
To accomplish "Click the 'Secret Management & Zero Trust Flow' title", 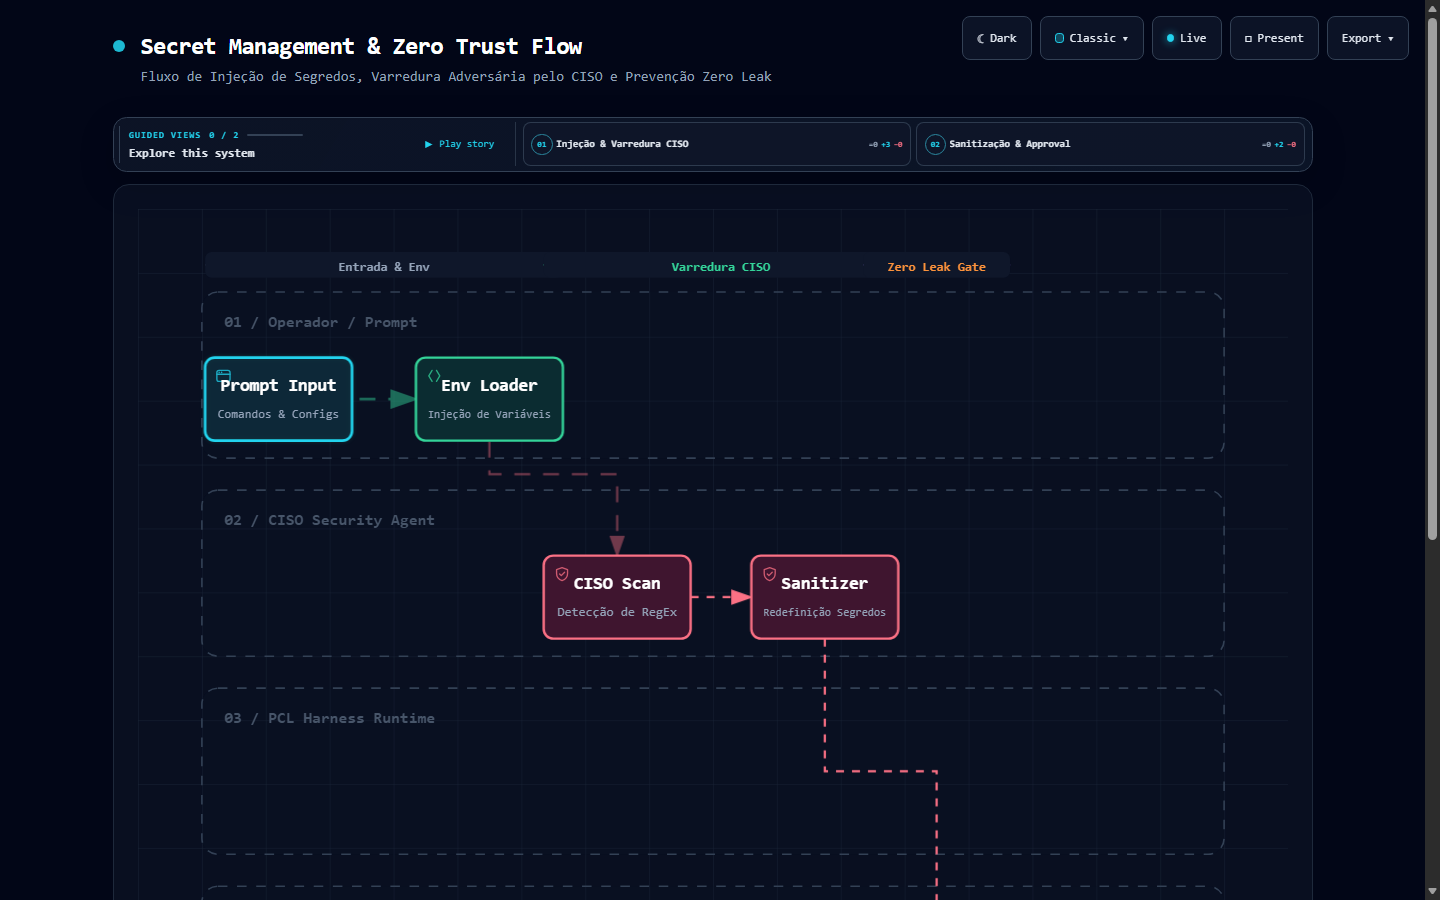I will [x=361, y=46].
